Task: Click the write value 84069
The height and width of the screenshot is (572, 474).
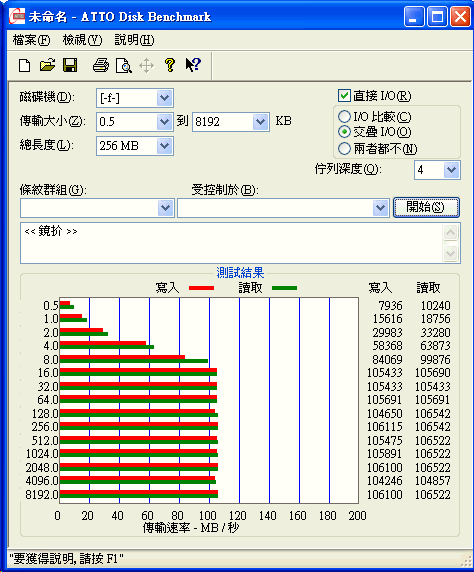Action: [x=388, y=359]
